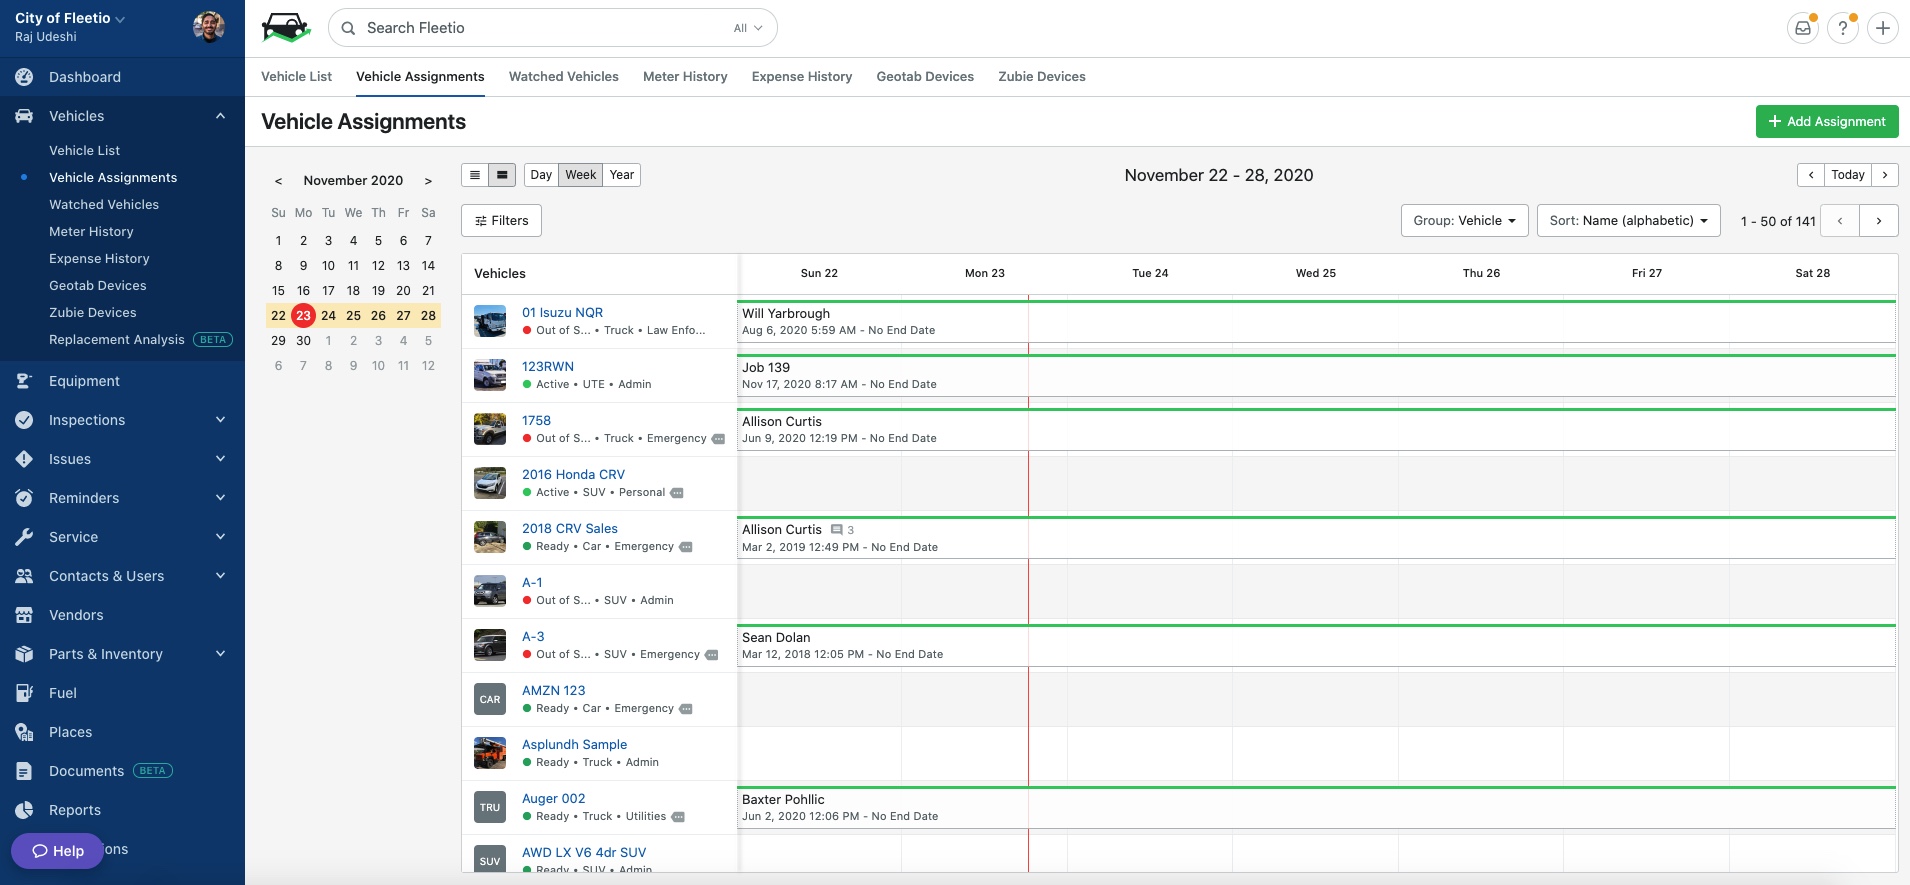Switch to the compact list density icon
Image resolution: width=1910 pixels, height=885 pixels.
point(475,175)
